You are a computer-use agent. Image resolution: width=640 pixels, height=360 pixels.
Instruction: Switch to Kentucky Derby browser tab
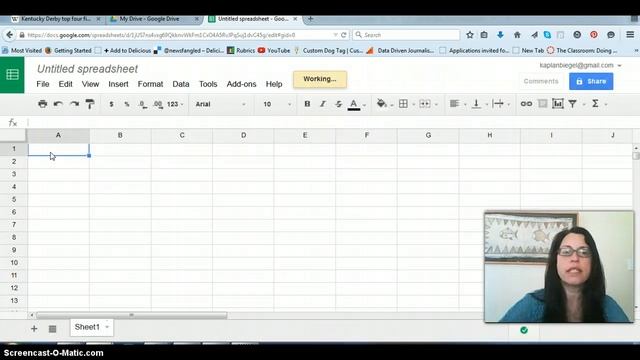tap(56, 19)
